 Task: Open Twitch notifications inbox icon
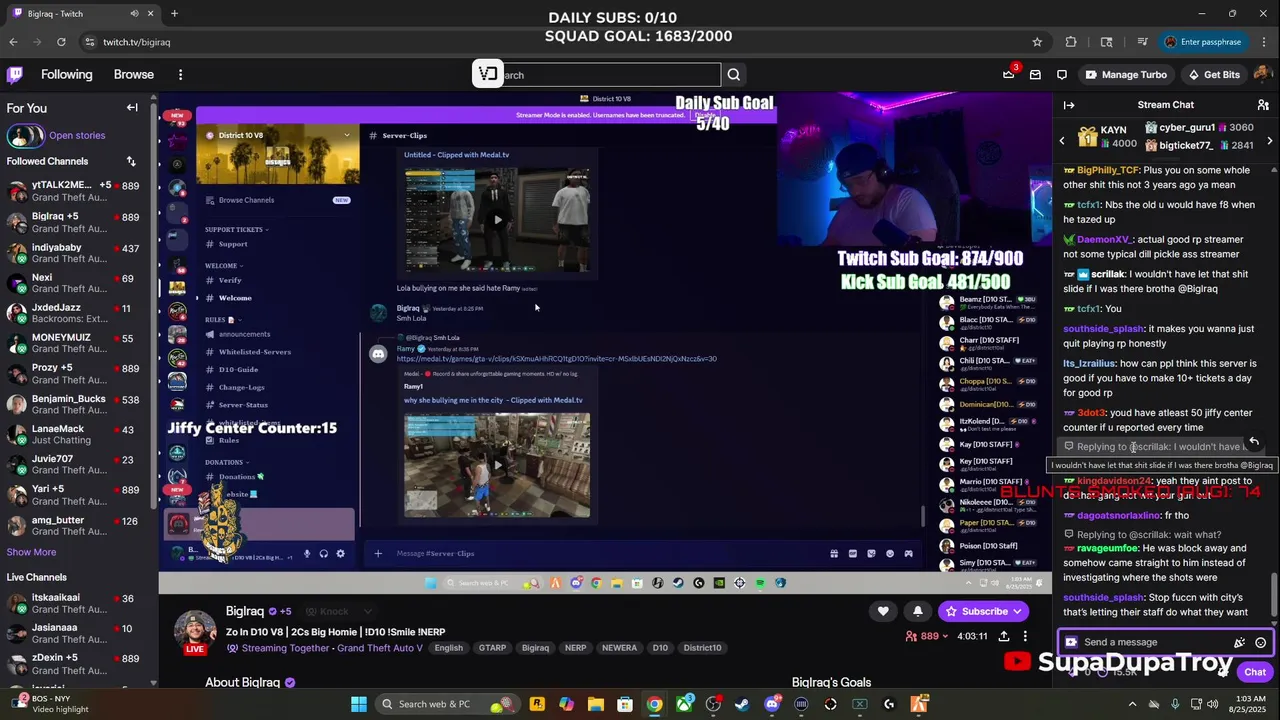coord(1035,75)
